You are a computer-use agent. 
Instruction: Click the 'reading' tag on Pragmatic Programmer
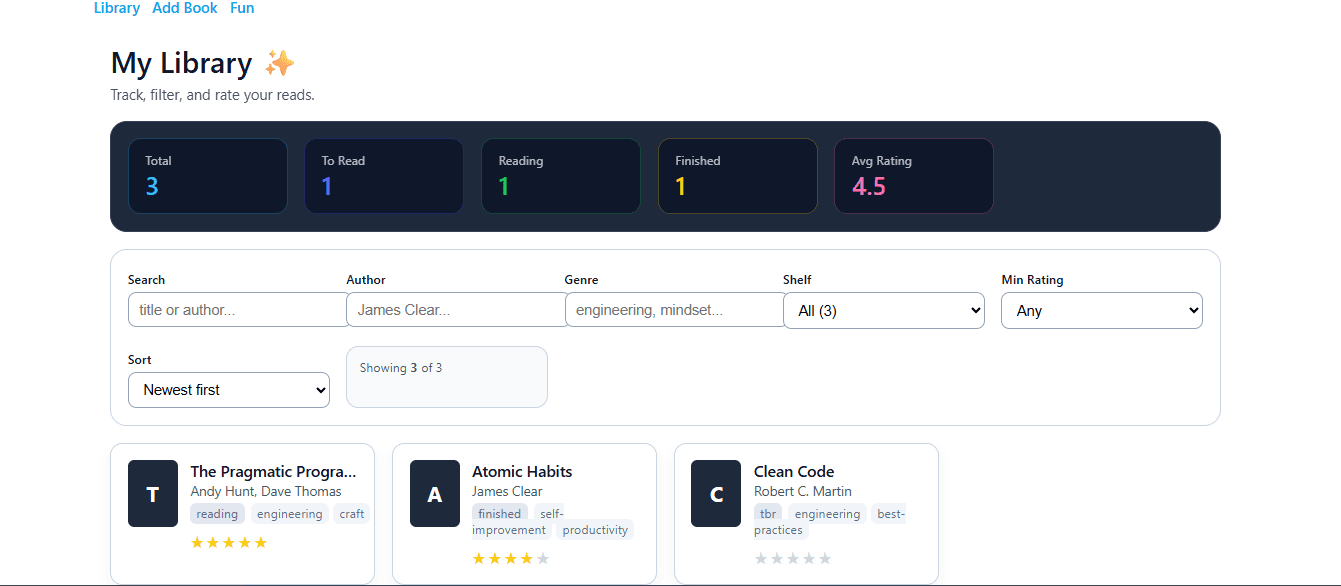[217, 514]
